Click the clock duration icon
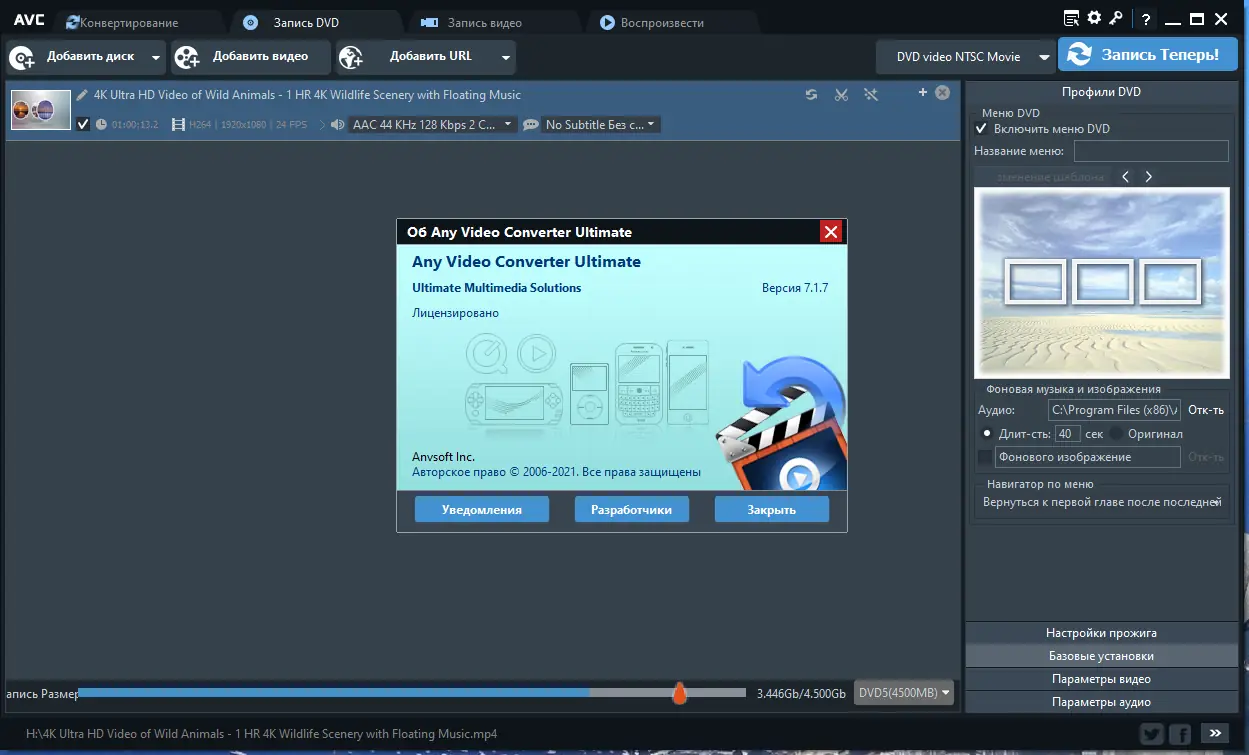The height and width of the screenshot is (755, 1249). 101,125
